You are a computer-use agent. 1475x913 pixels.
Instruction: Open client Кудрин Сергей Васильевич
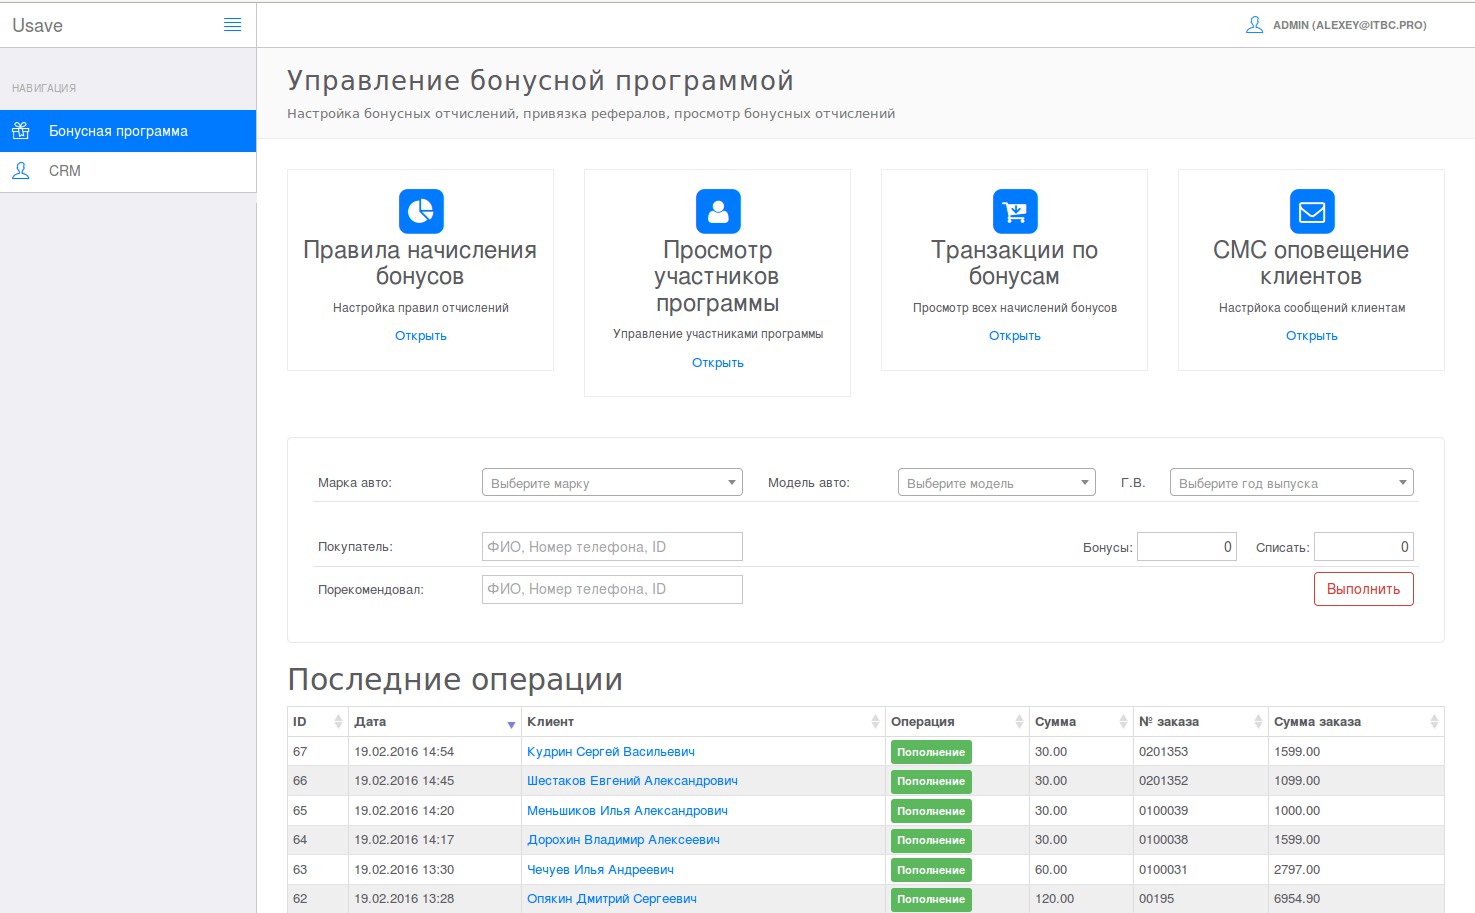tap(611, 752)
